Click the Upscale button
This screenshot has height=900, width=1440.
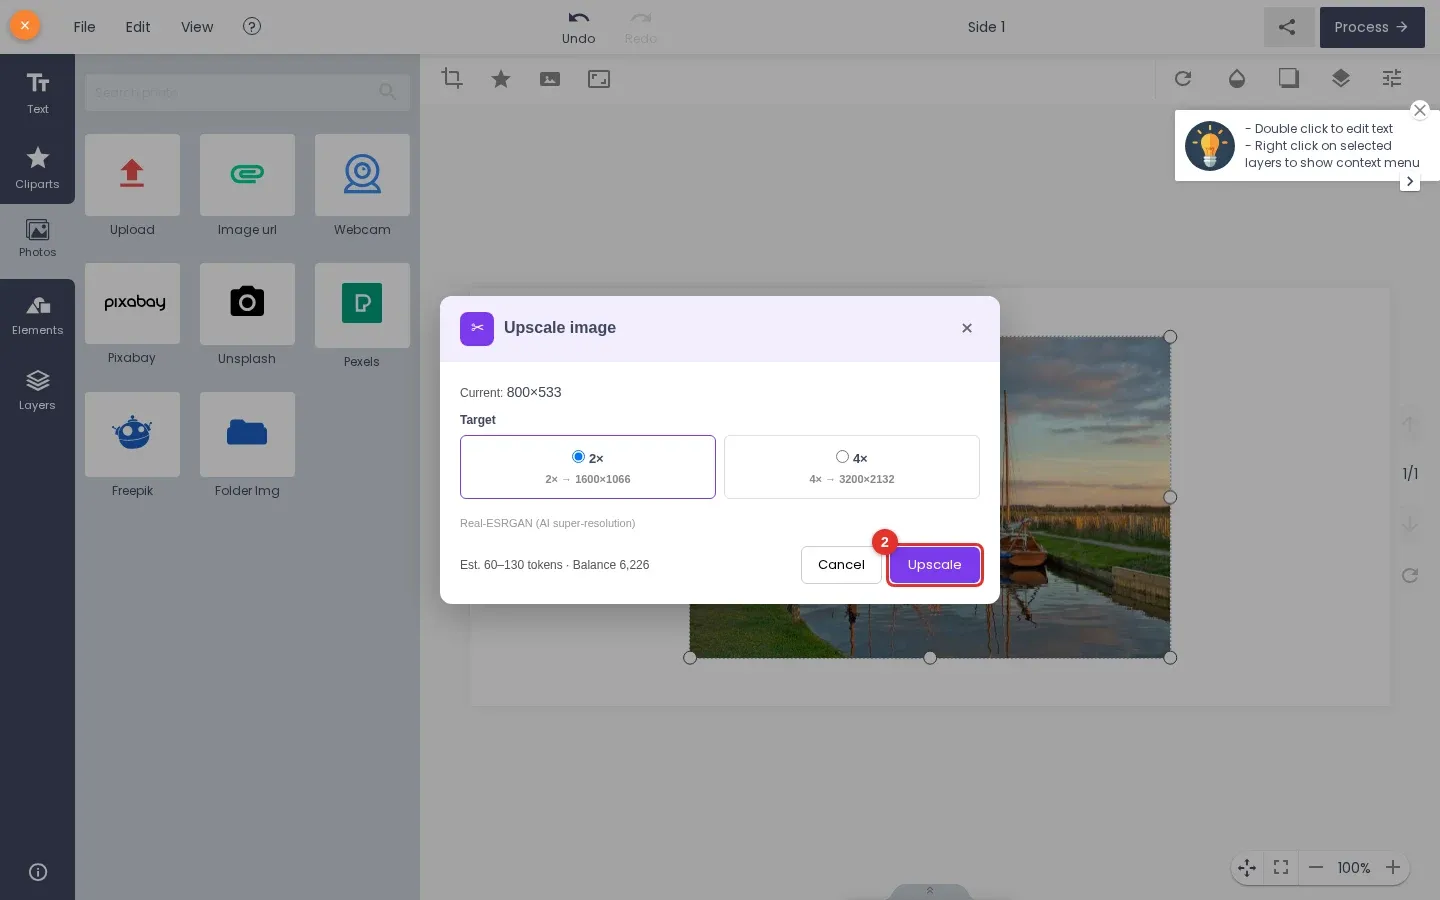(x=935, y=565)
